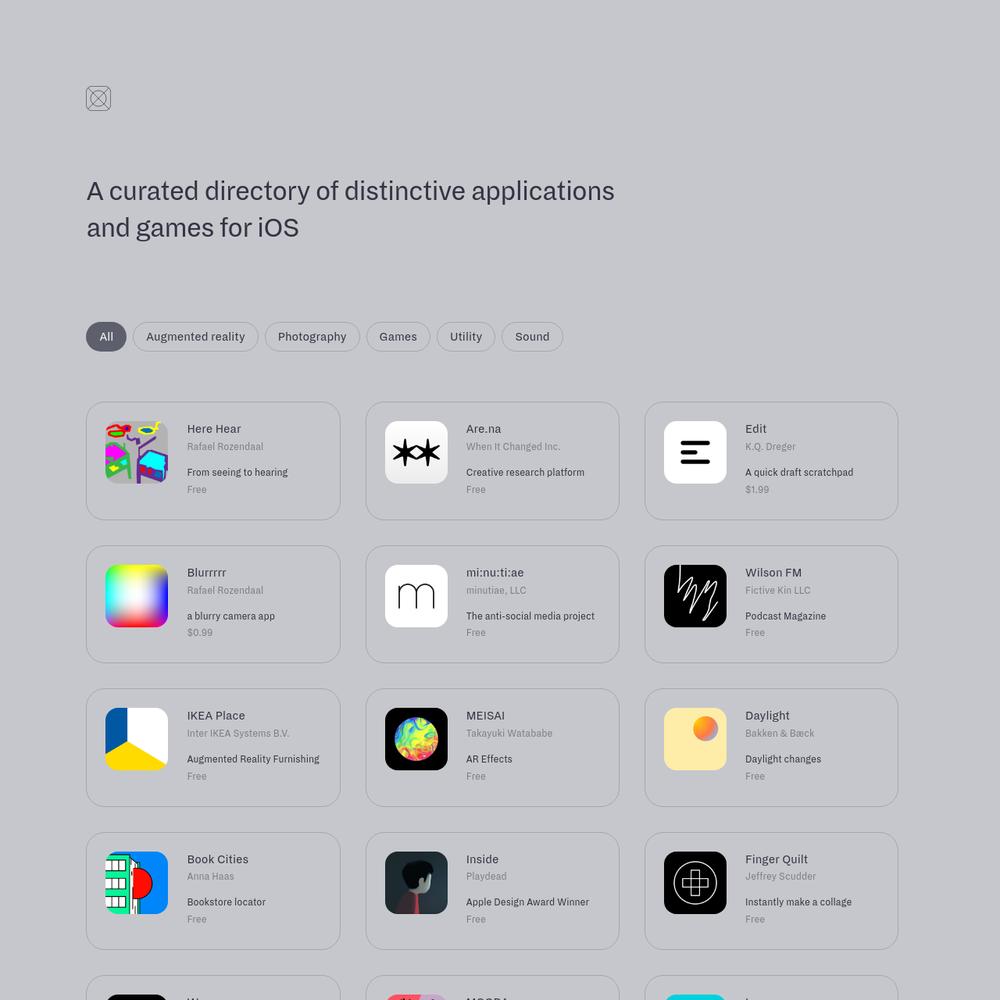Open the Inside title link
Screen dimensions: 1000x1000
pos(482,859)
